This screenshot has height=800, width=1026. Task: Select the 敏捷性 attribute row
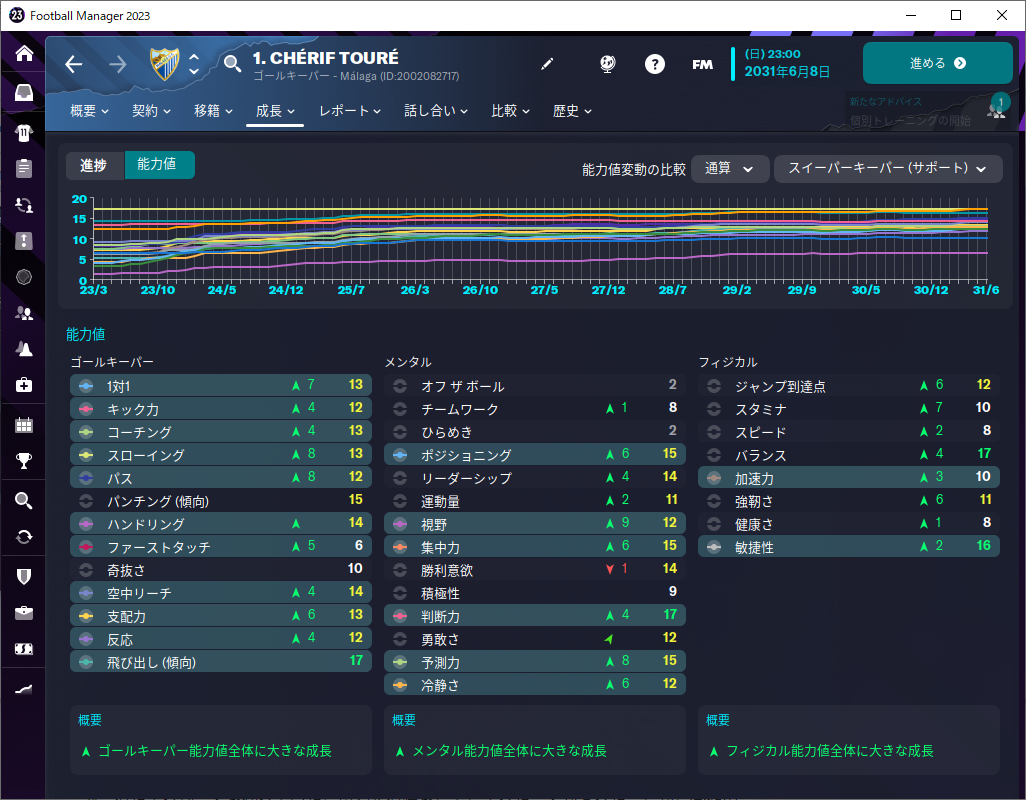[849, 546]
